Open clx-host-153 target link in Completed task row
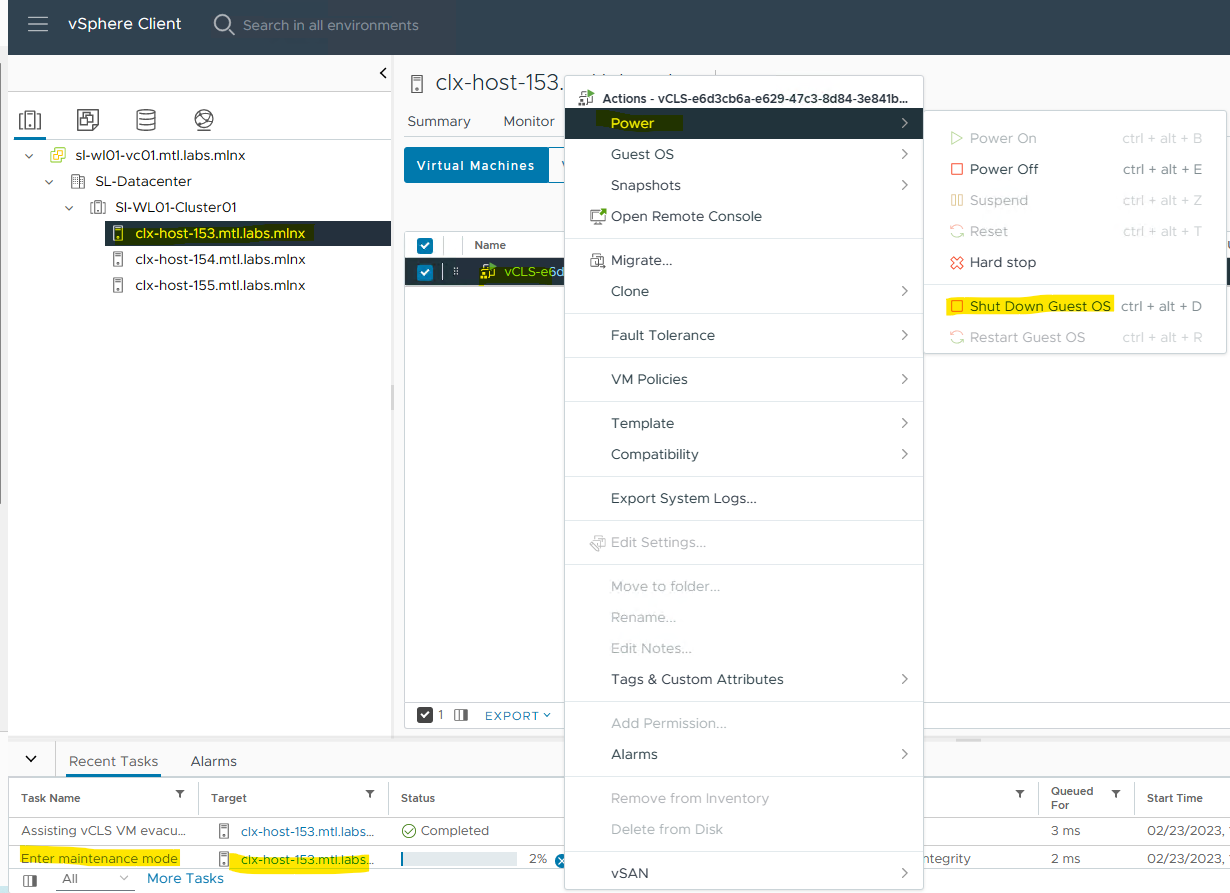1230x893 pixels. coord(307,831)
